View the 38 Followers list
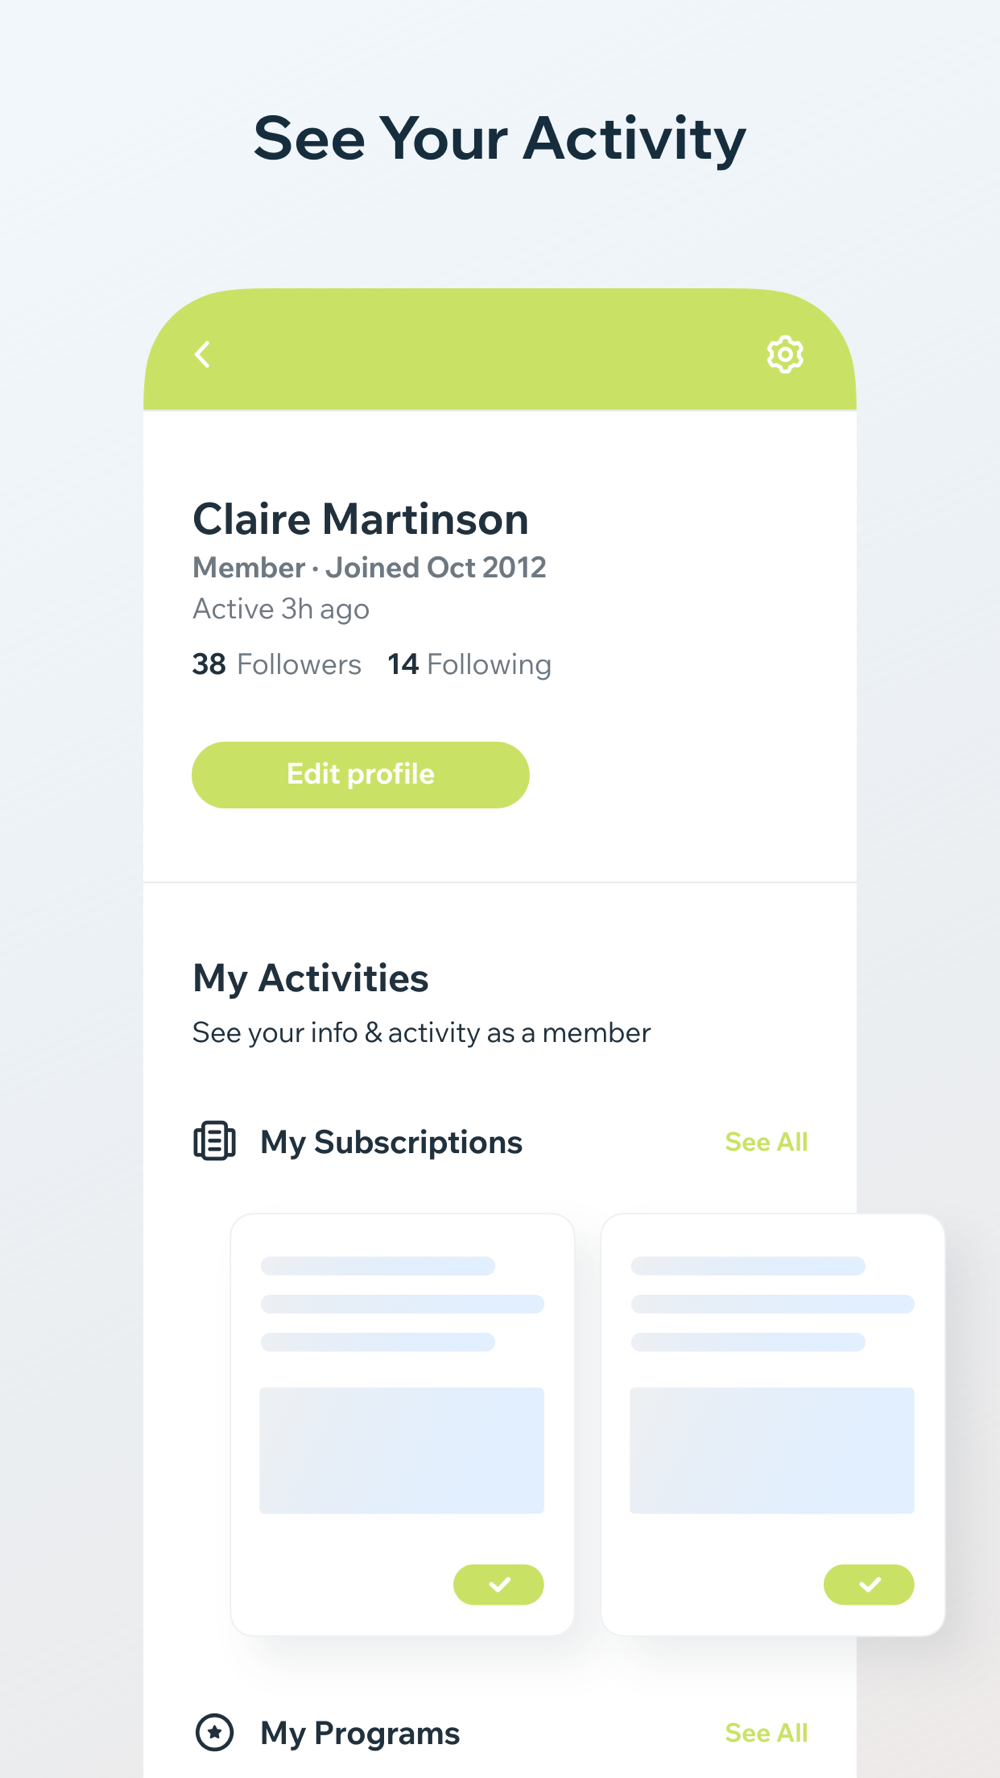The width and height of the screenshot is (1000, 1778). (x=277, y=665)
